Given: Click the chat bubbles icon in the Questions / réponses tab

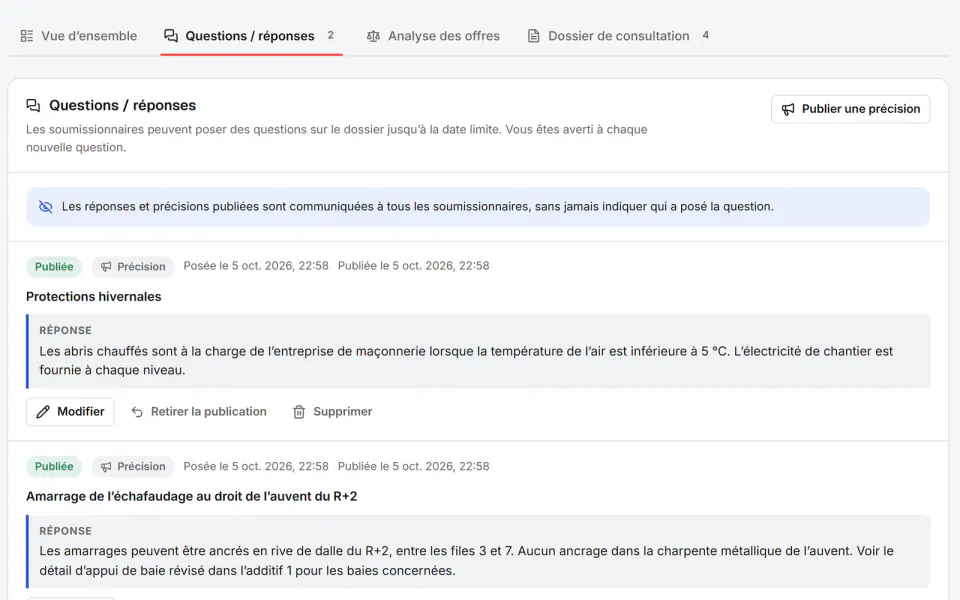Looking at the screenshot, I should coord(171,36).
